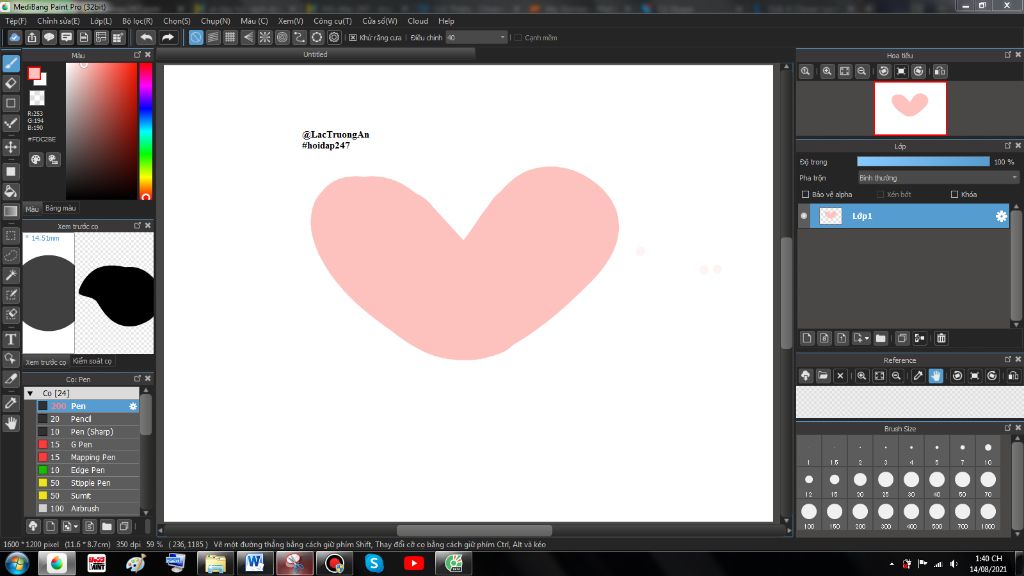This screenshot has width=1024, height=576.
Task: Create new layer in layer panel
Action: point(807,338)
